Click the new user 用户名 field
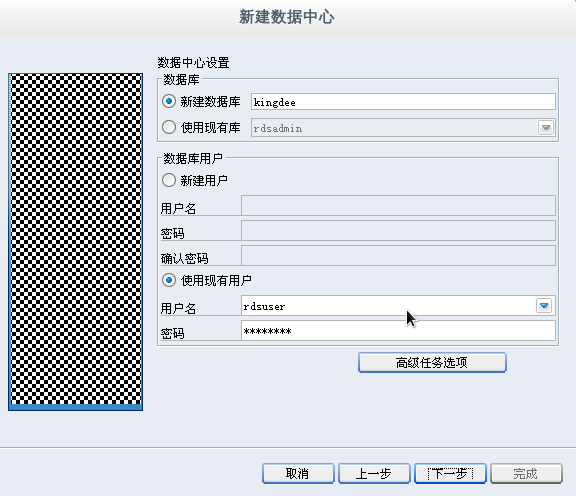576x496 pixels. (x=398, y=205)
